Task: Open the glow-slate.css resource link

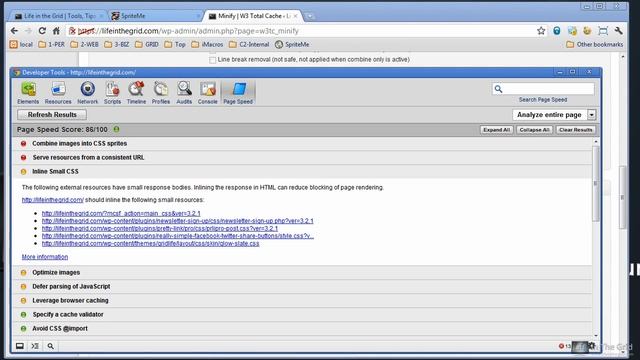Action: tap(151, 244)
